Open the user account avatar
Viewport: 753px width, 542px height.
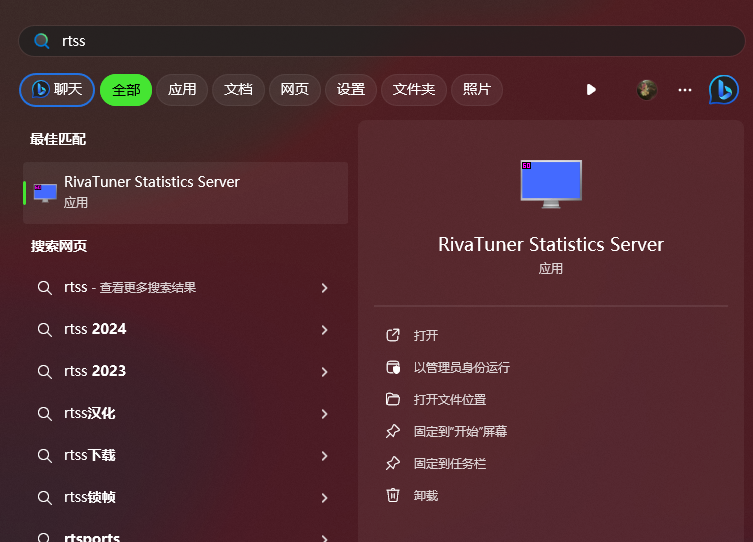[647, 90]
